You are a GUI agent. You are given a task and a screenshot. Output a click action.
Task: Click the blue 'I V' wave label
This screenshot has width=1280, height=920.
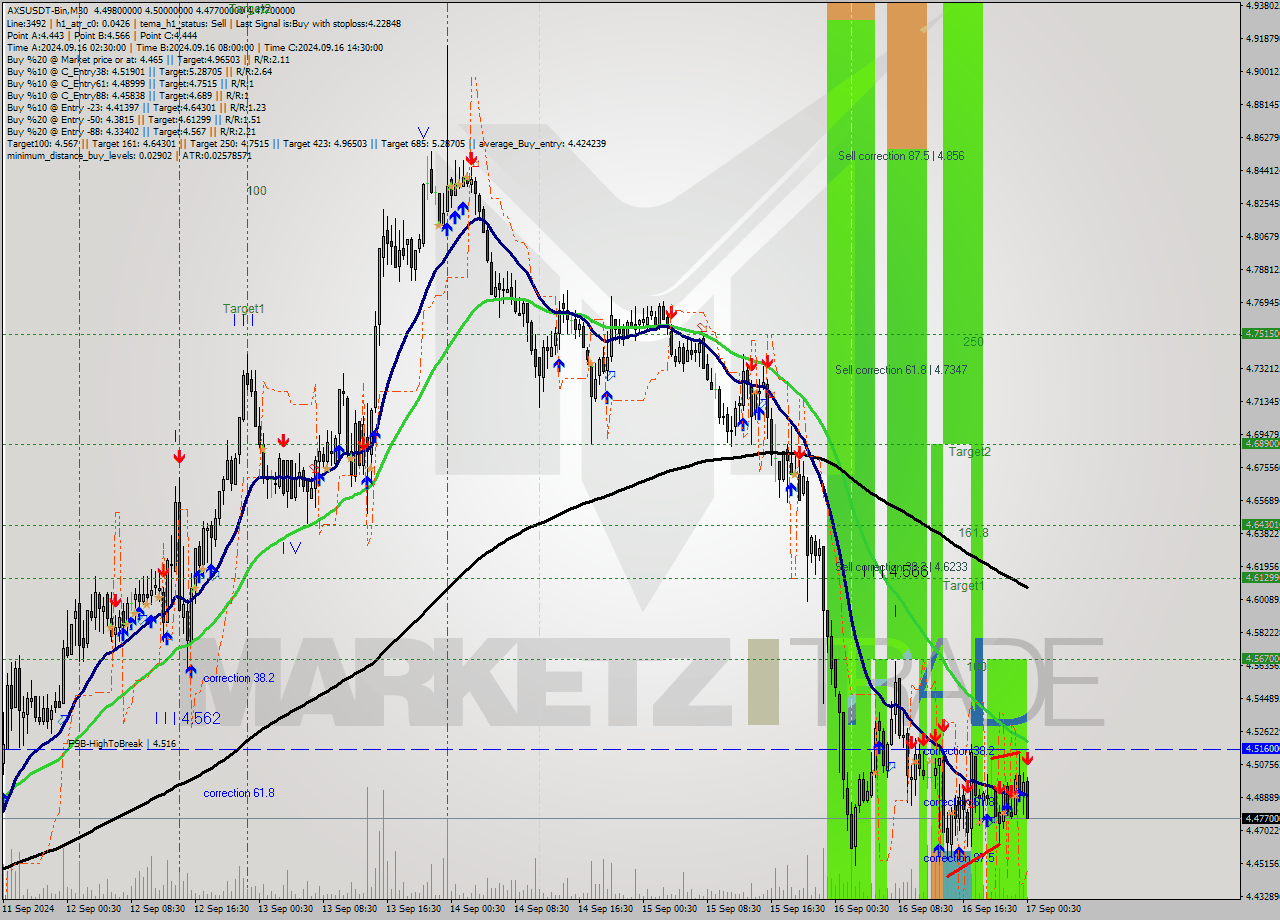coord(291,547)
